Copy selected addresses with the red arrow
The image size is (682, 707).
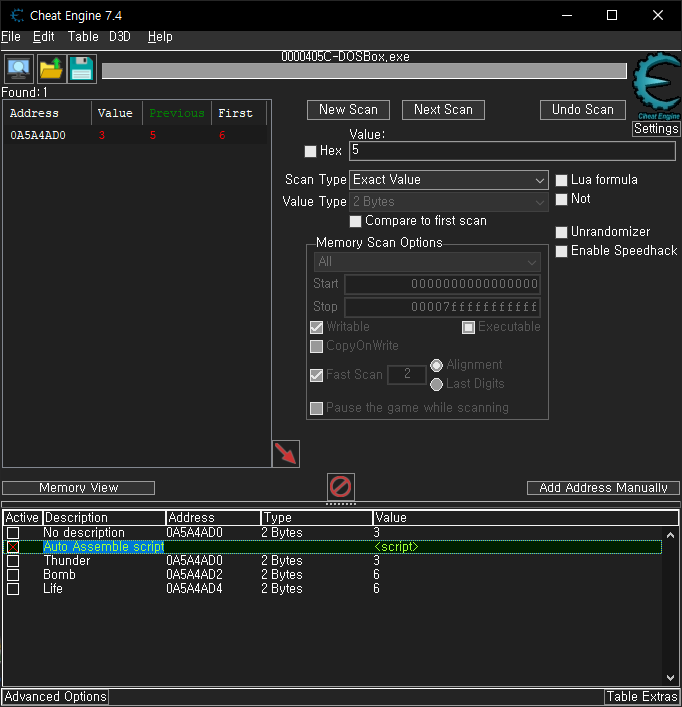(286, 454)
